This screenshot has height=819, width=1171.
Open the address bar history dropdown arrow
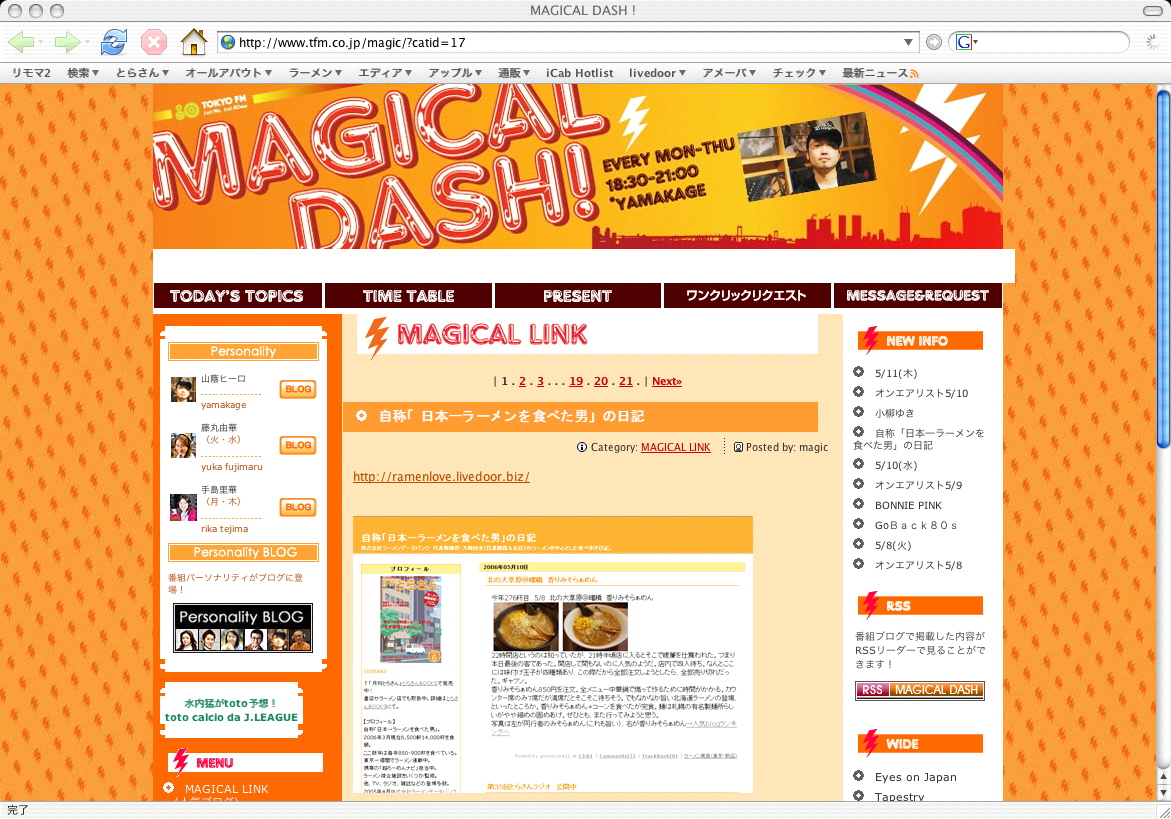908,43
